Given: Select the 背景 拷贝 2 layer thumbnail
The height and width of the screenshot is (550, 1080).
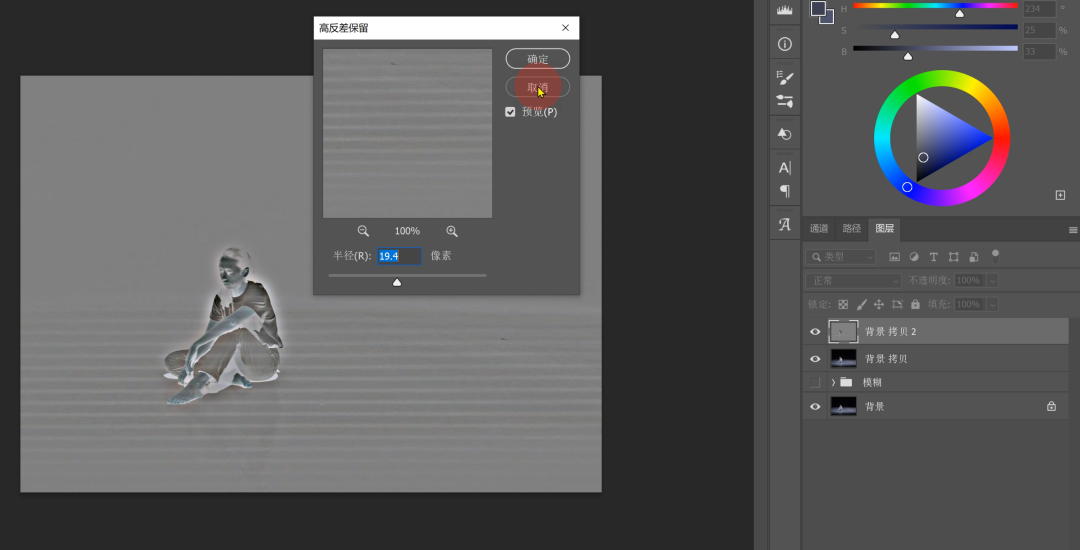Looking at the screenshot, I should [844, 332].
